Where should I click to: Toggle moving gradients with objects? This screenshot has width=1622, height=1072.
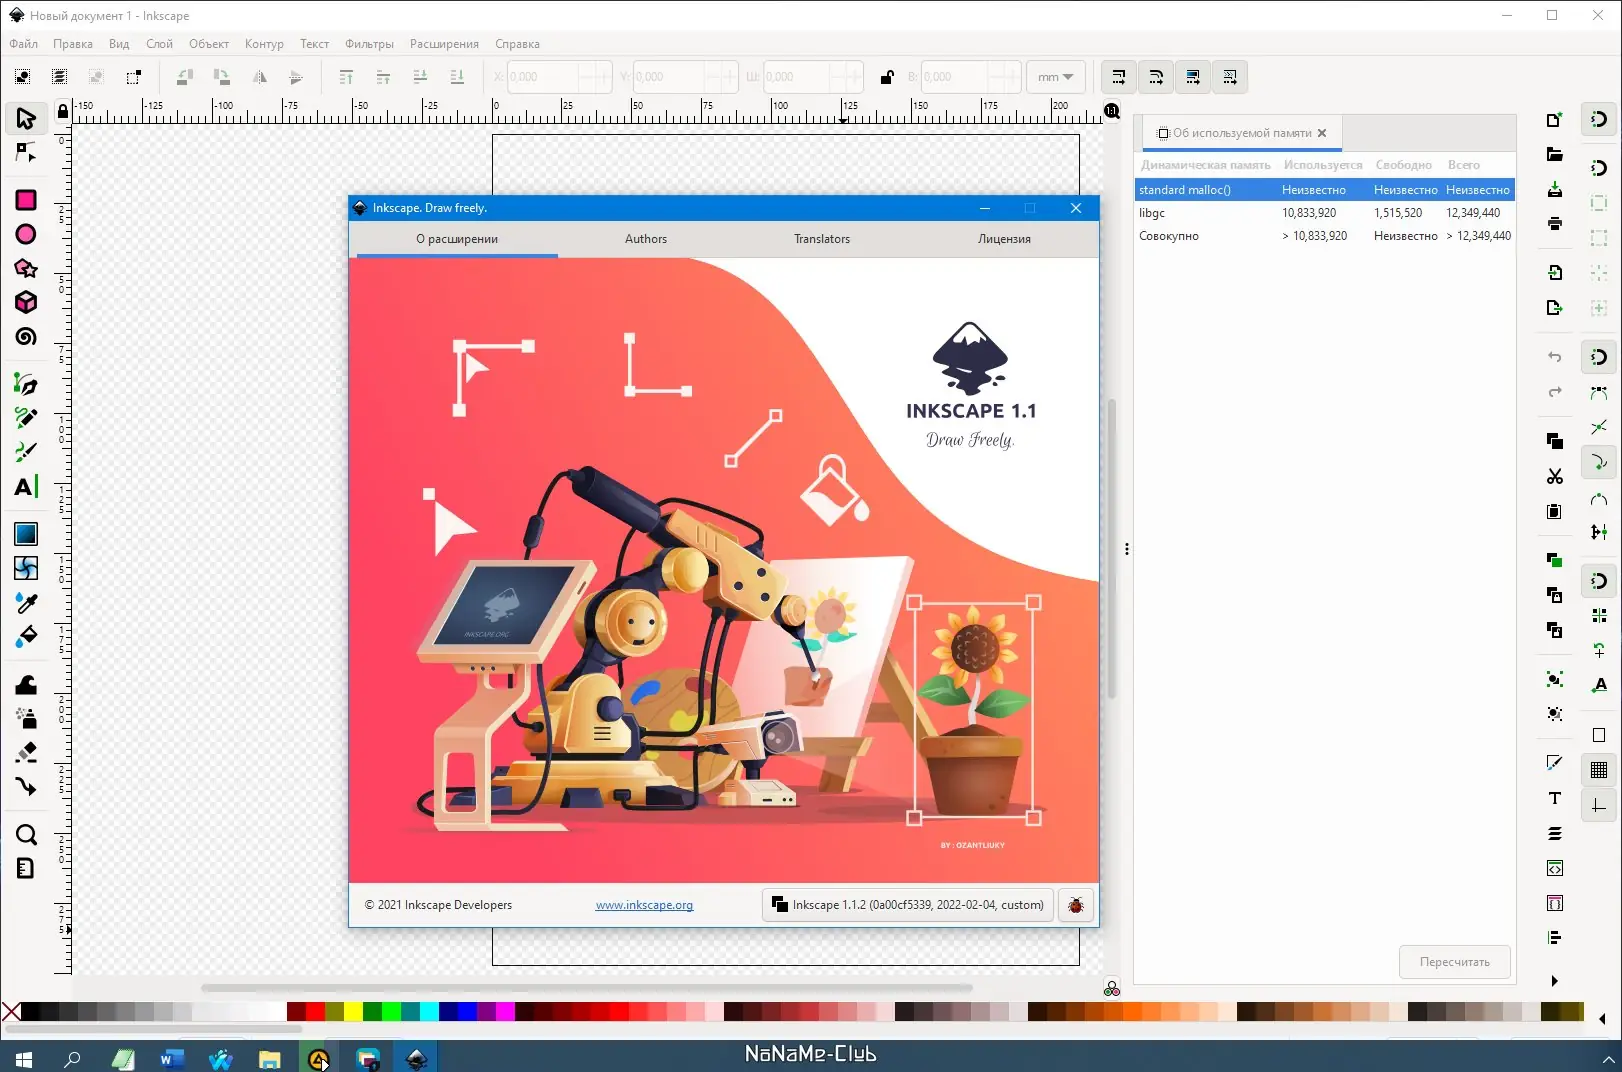(1192, 77)
